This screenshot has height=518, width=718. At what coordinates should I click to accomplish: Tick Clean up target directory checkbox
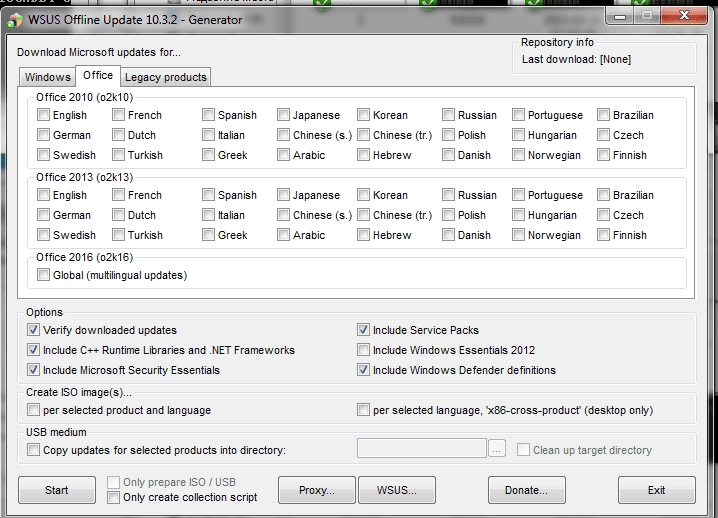pos(523,450)
